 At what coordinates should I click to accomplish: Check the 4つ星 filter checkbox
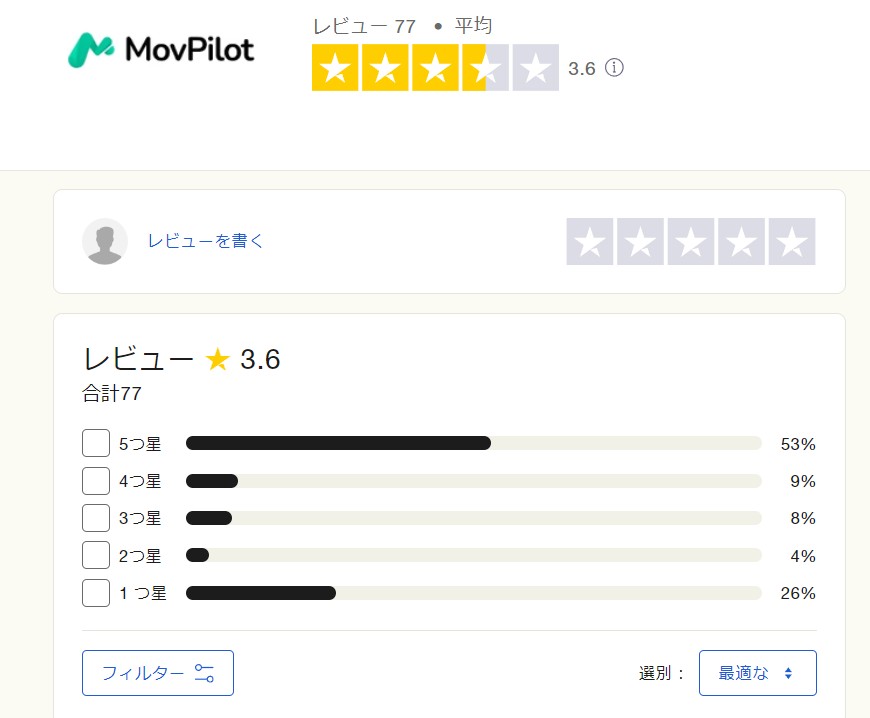pos(96,481)
